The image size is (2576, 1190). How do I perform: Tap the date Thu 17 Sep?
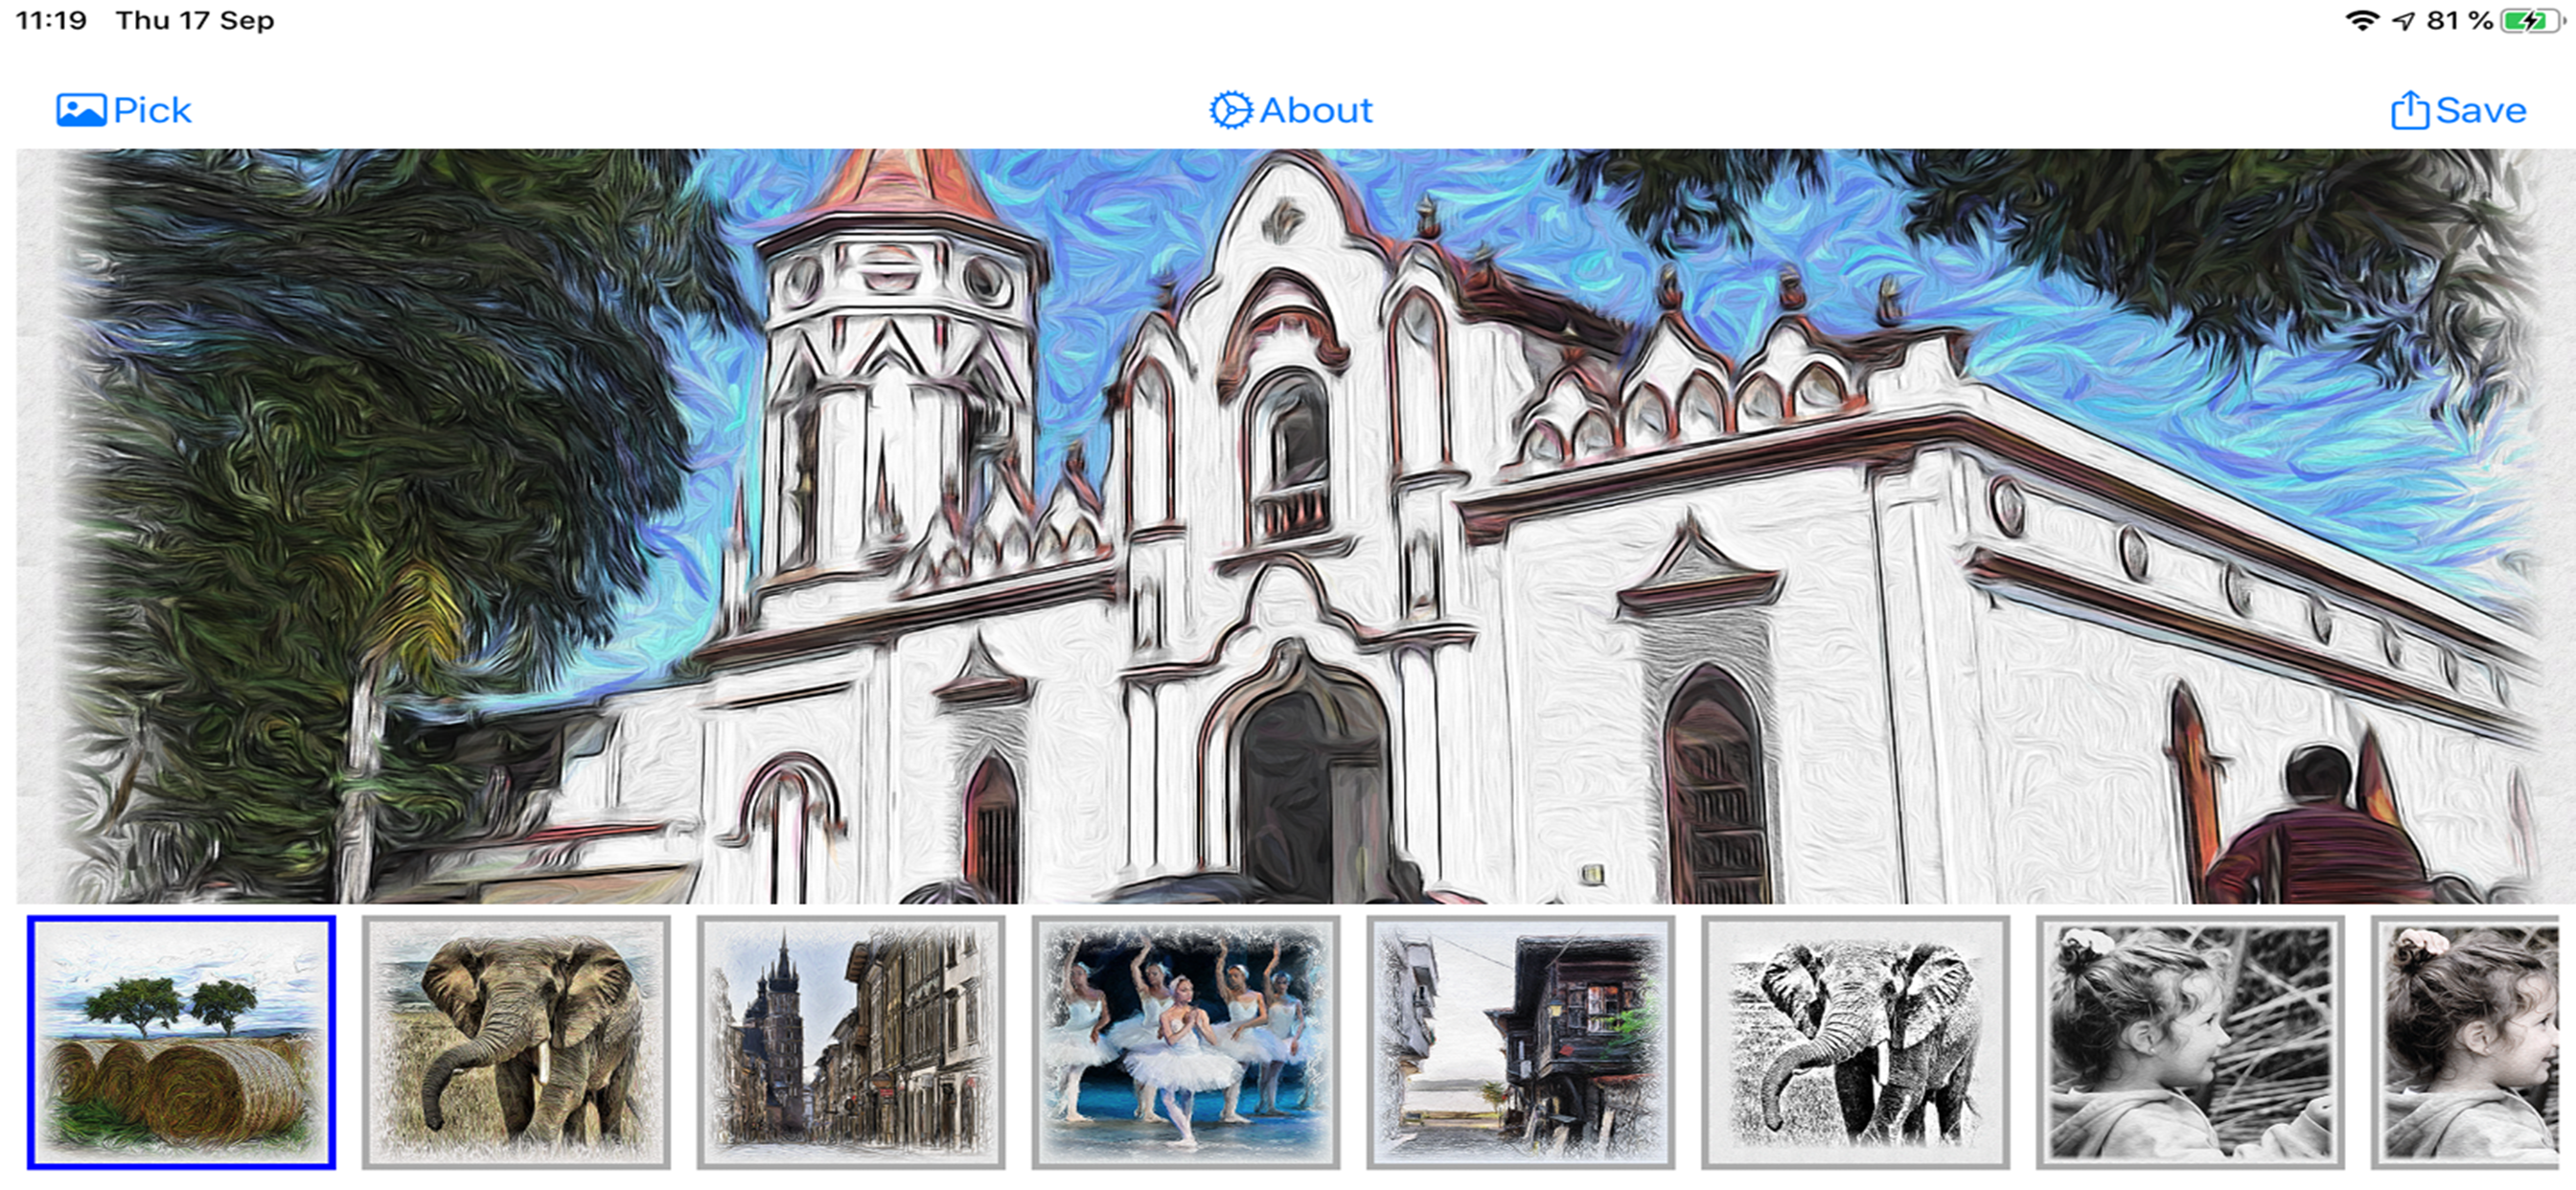195,20
